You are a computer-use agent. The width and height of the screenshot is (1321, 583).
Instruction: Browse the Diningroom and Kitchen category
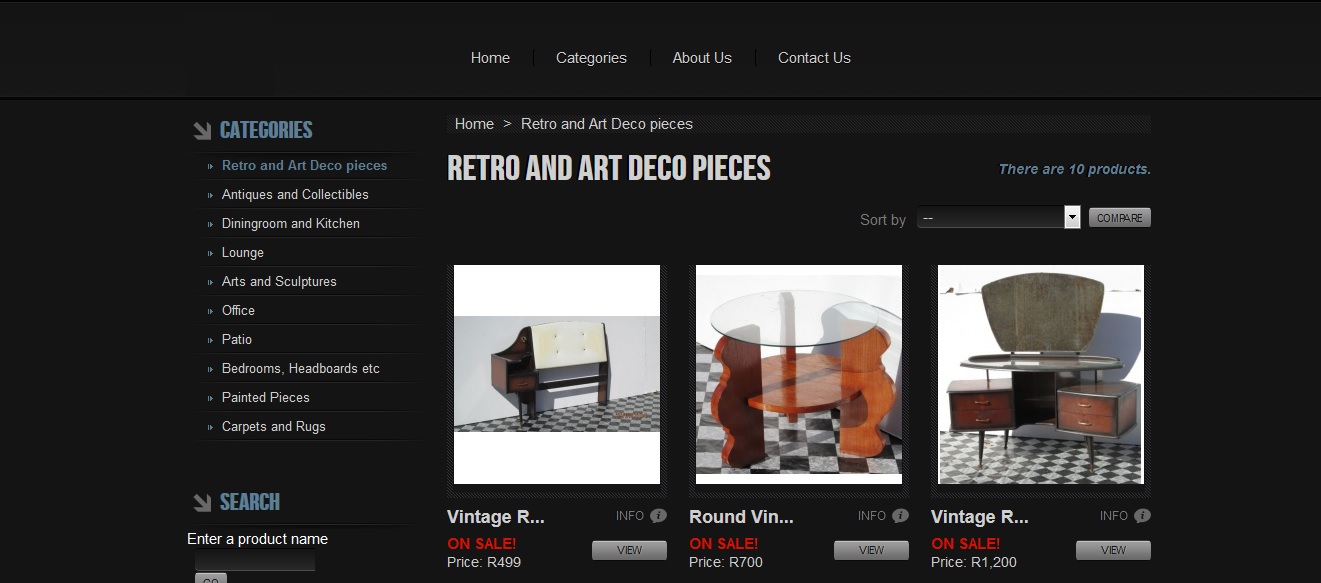coord(291,223)
